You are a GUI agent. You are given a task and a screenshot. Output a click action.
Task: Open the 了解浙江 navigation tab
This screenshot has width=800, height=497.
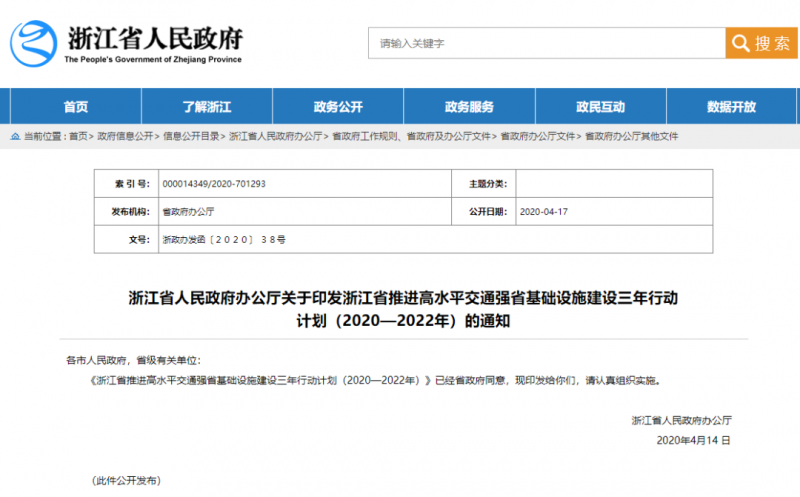pyautogui.click(x=206, y=107)
